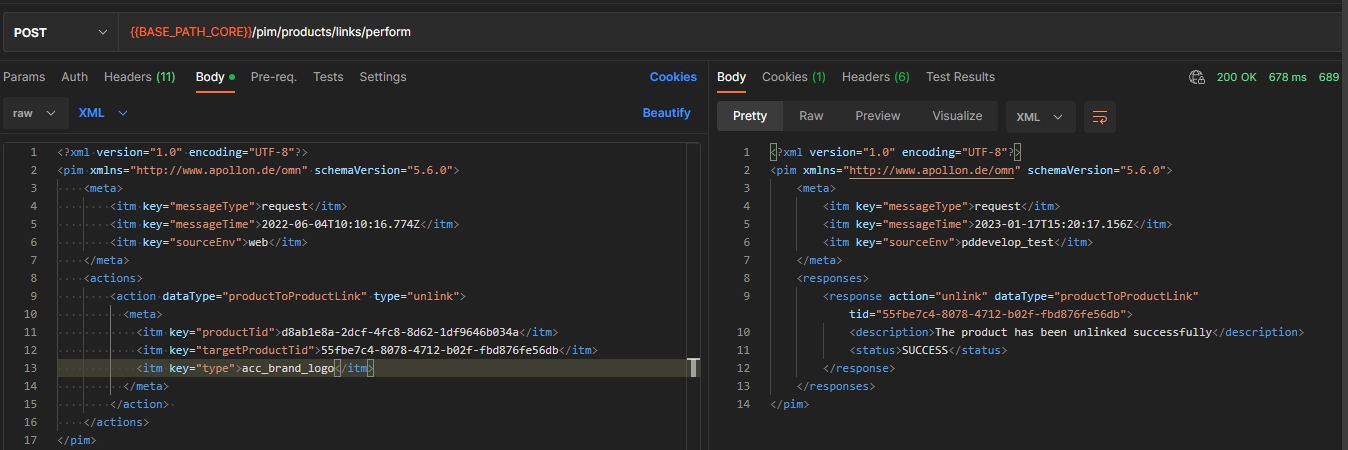View response Headers (6) tab
The width and height of the screenshot is (1348, 450).
click(x=875, y=77)
